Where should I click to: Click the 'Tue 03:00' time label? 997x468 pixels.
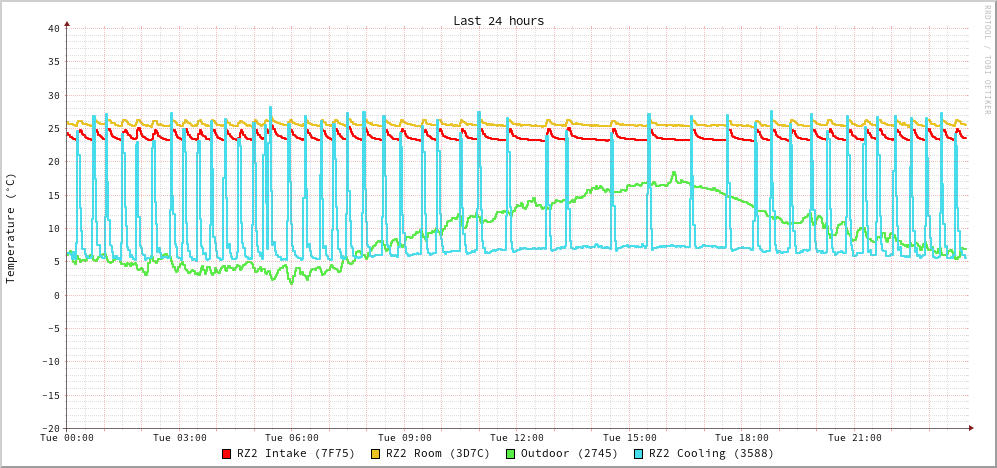click(180, 438)
